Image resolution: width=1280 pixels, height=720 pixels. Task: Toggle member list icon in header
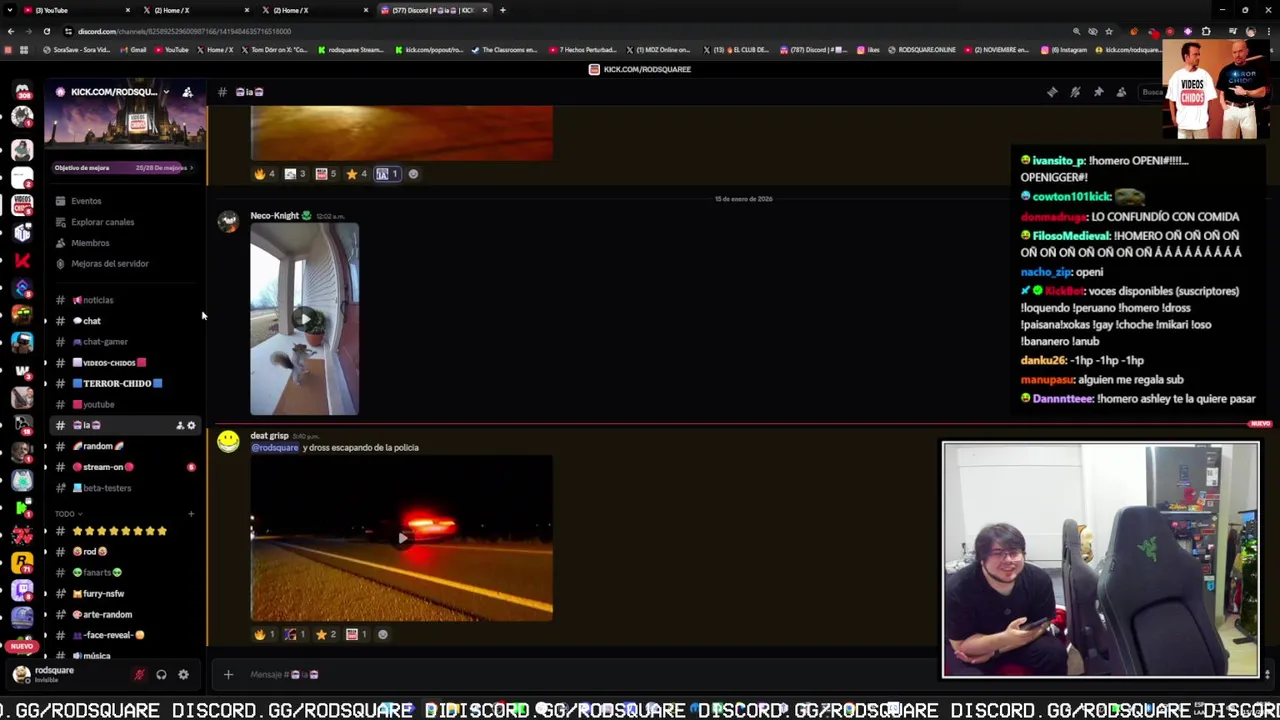(x=1121, y=92)
